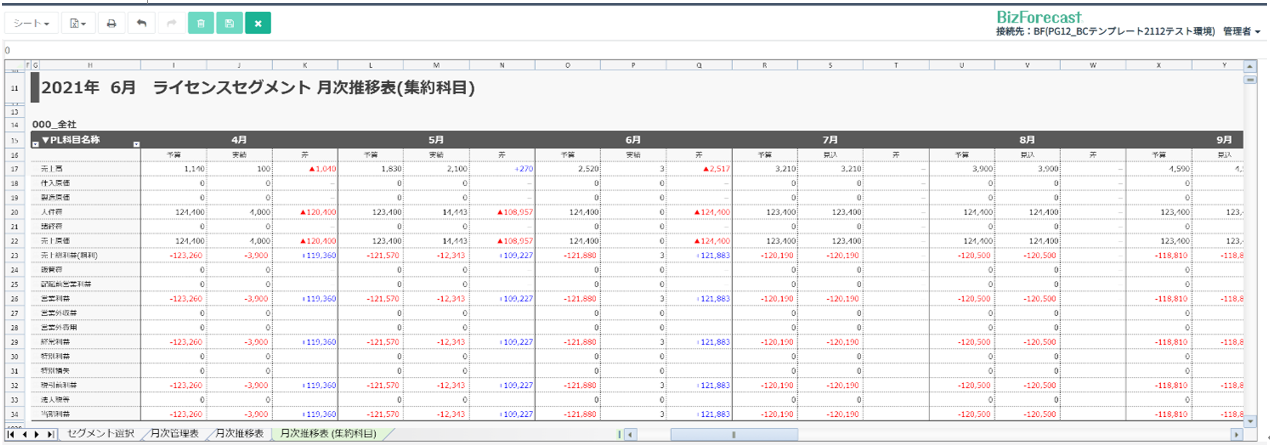1270x446 pixels.
Task: Click the redo arrow icon
Action: tap(171, 23)
